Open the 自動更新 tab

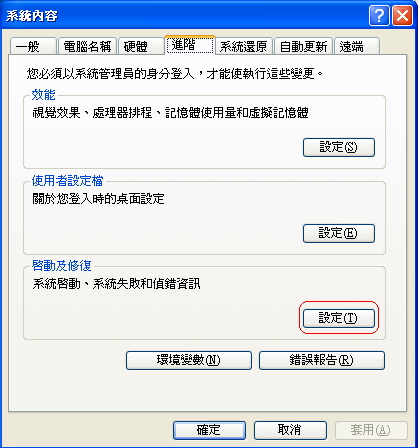[x=303, y=46]
